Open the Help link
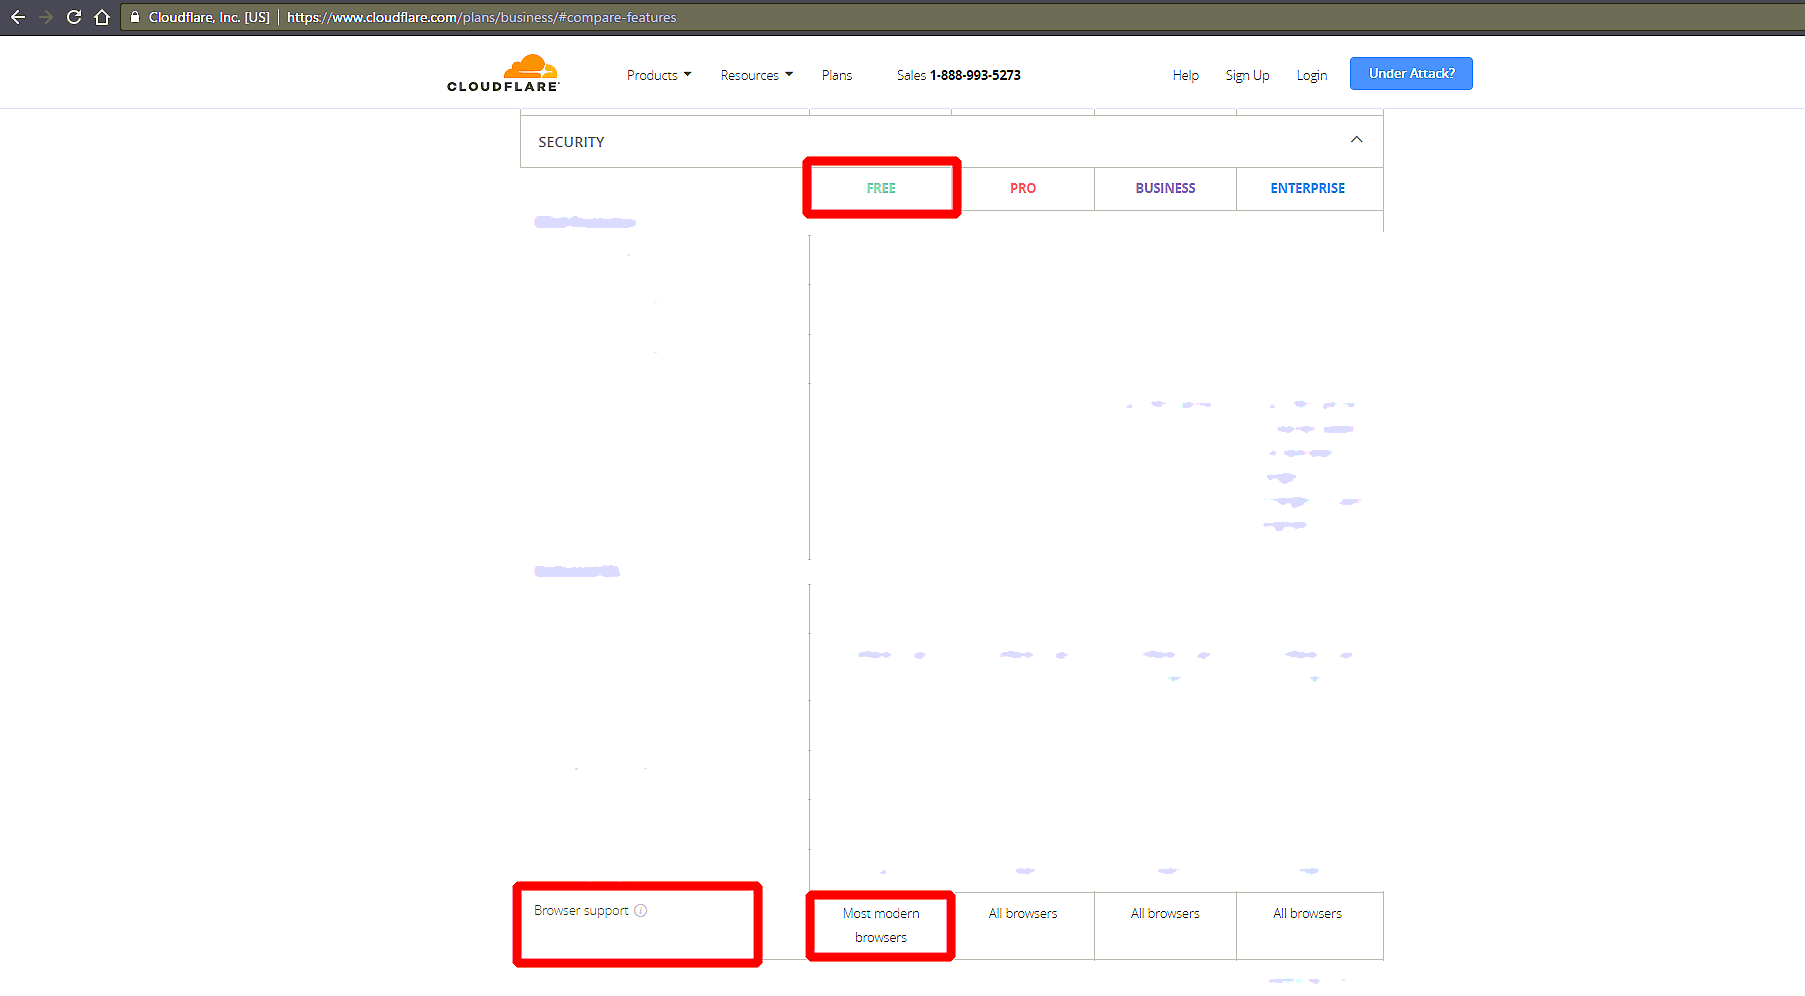1805x996 pixels. 1185,75
